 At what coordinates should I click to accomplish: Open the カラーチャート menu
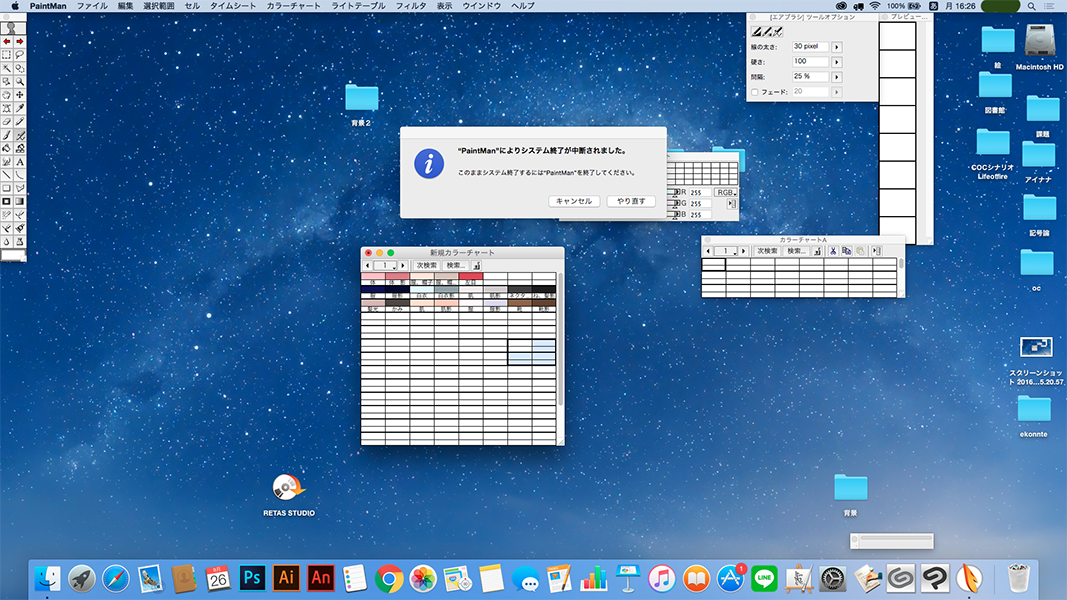(293, 6)
